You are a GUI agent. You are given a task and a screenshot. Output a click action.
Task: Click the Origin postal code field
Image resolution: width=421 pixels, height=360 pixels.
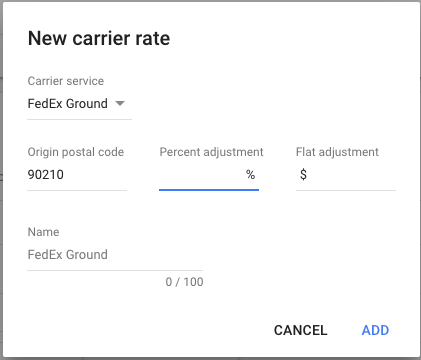77,175
